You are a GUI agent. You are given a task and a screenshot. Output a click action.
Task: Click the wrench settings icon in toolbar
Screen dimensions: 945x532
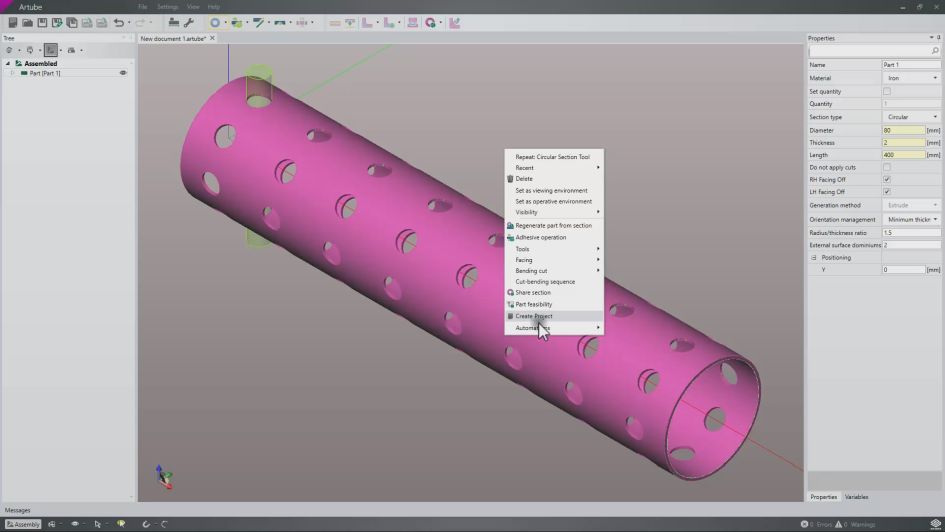click(188, 22)
